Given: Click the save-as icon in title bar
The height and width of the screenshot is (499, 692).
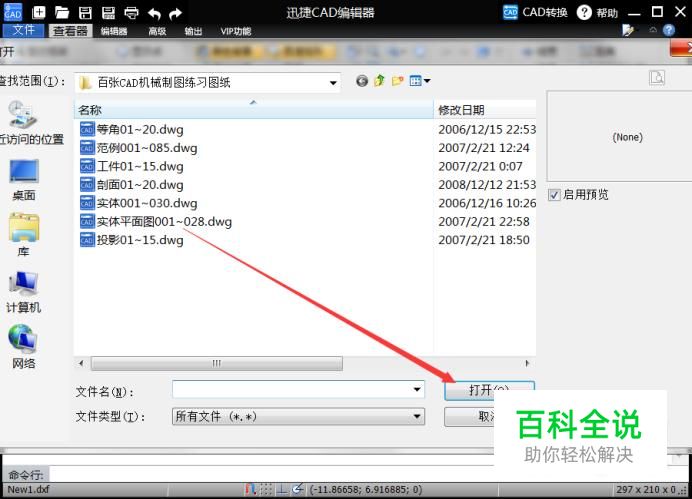Looking at the screenshot, I should pos(108,13).
